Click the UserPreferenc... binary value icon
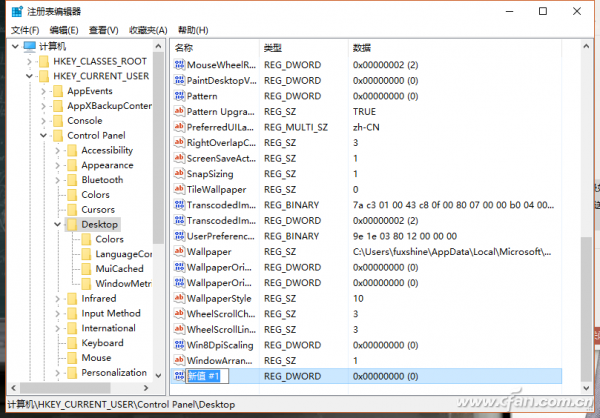Viewport: 600px width, 418px height. tap(179, 236)
